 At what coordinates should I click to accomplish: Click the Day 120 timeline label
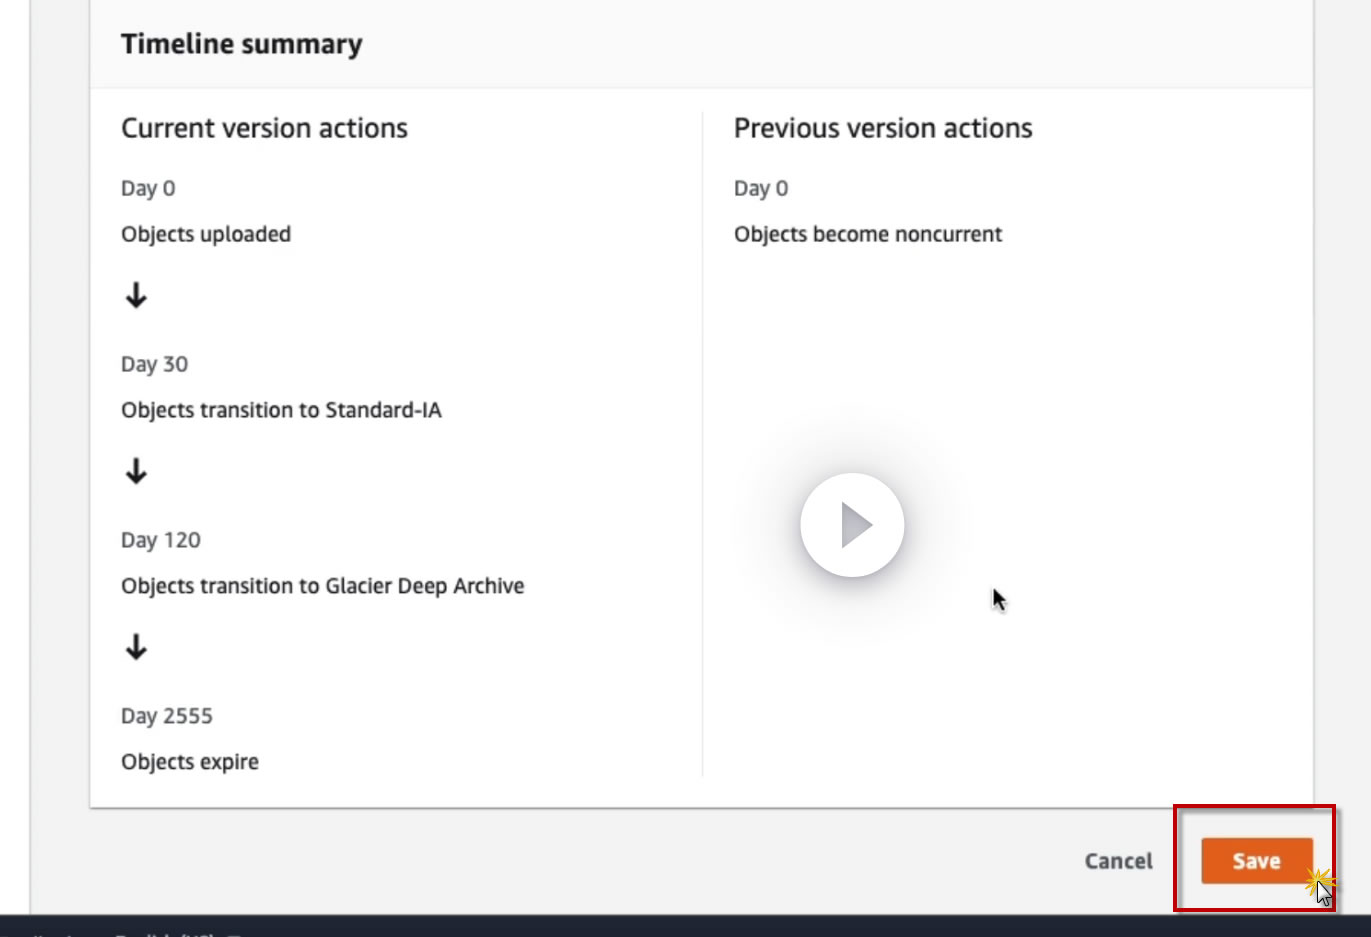click(161, 540)
